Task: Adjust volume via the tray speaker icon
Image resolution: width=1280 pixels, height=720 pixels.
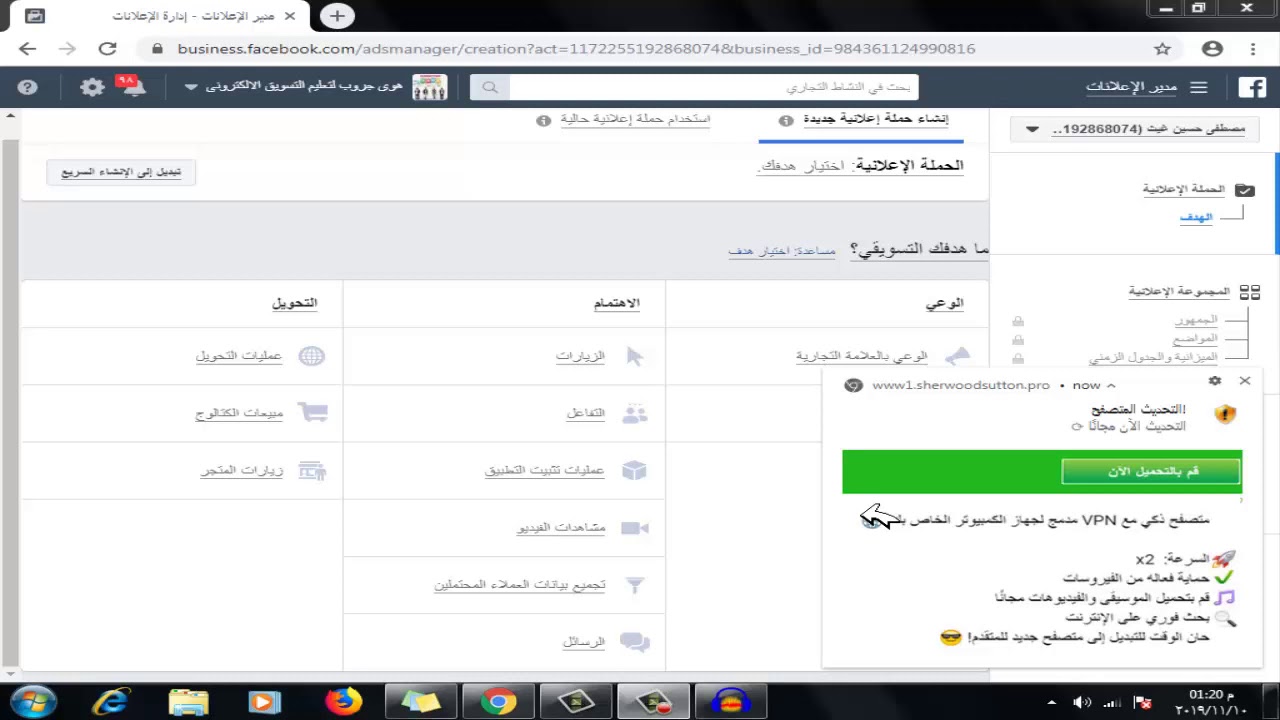Action: point(1081,702)
